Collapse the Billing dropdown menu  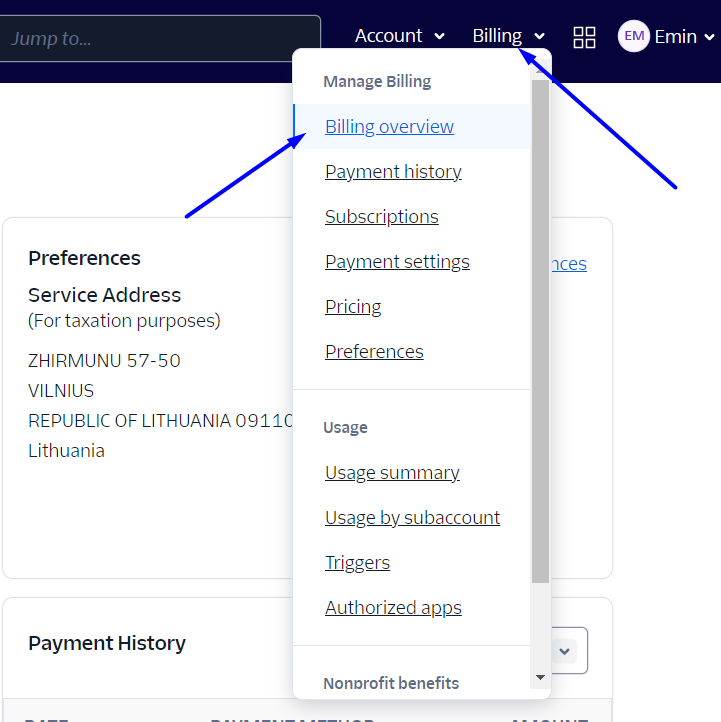[x=508, y=36]
